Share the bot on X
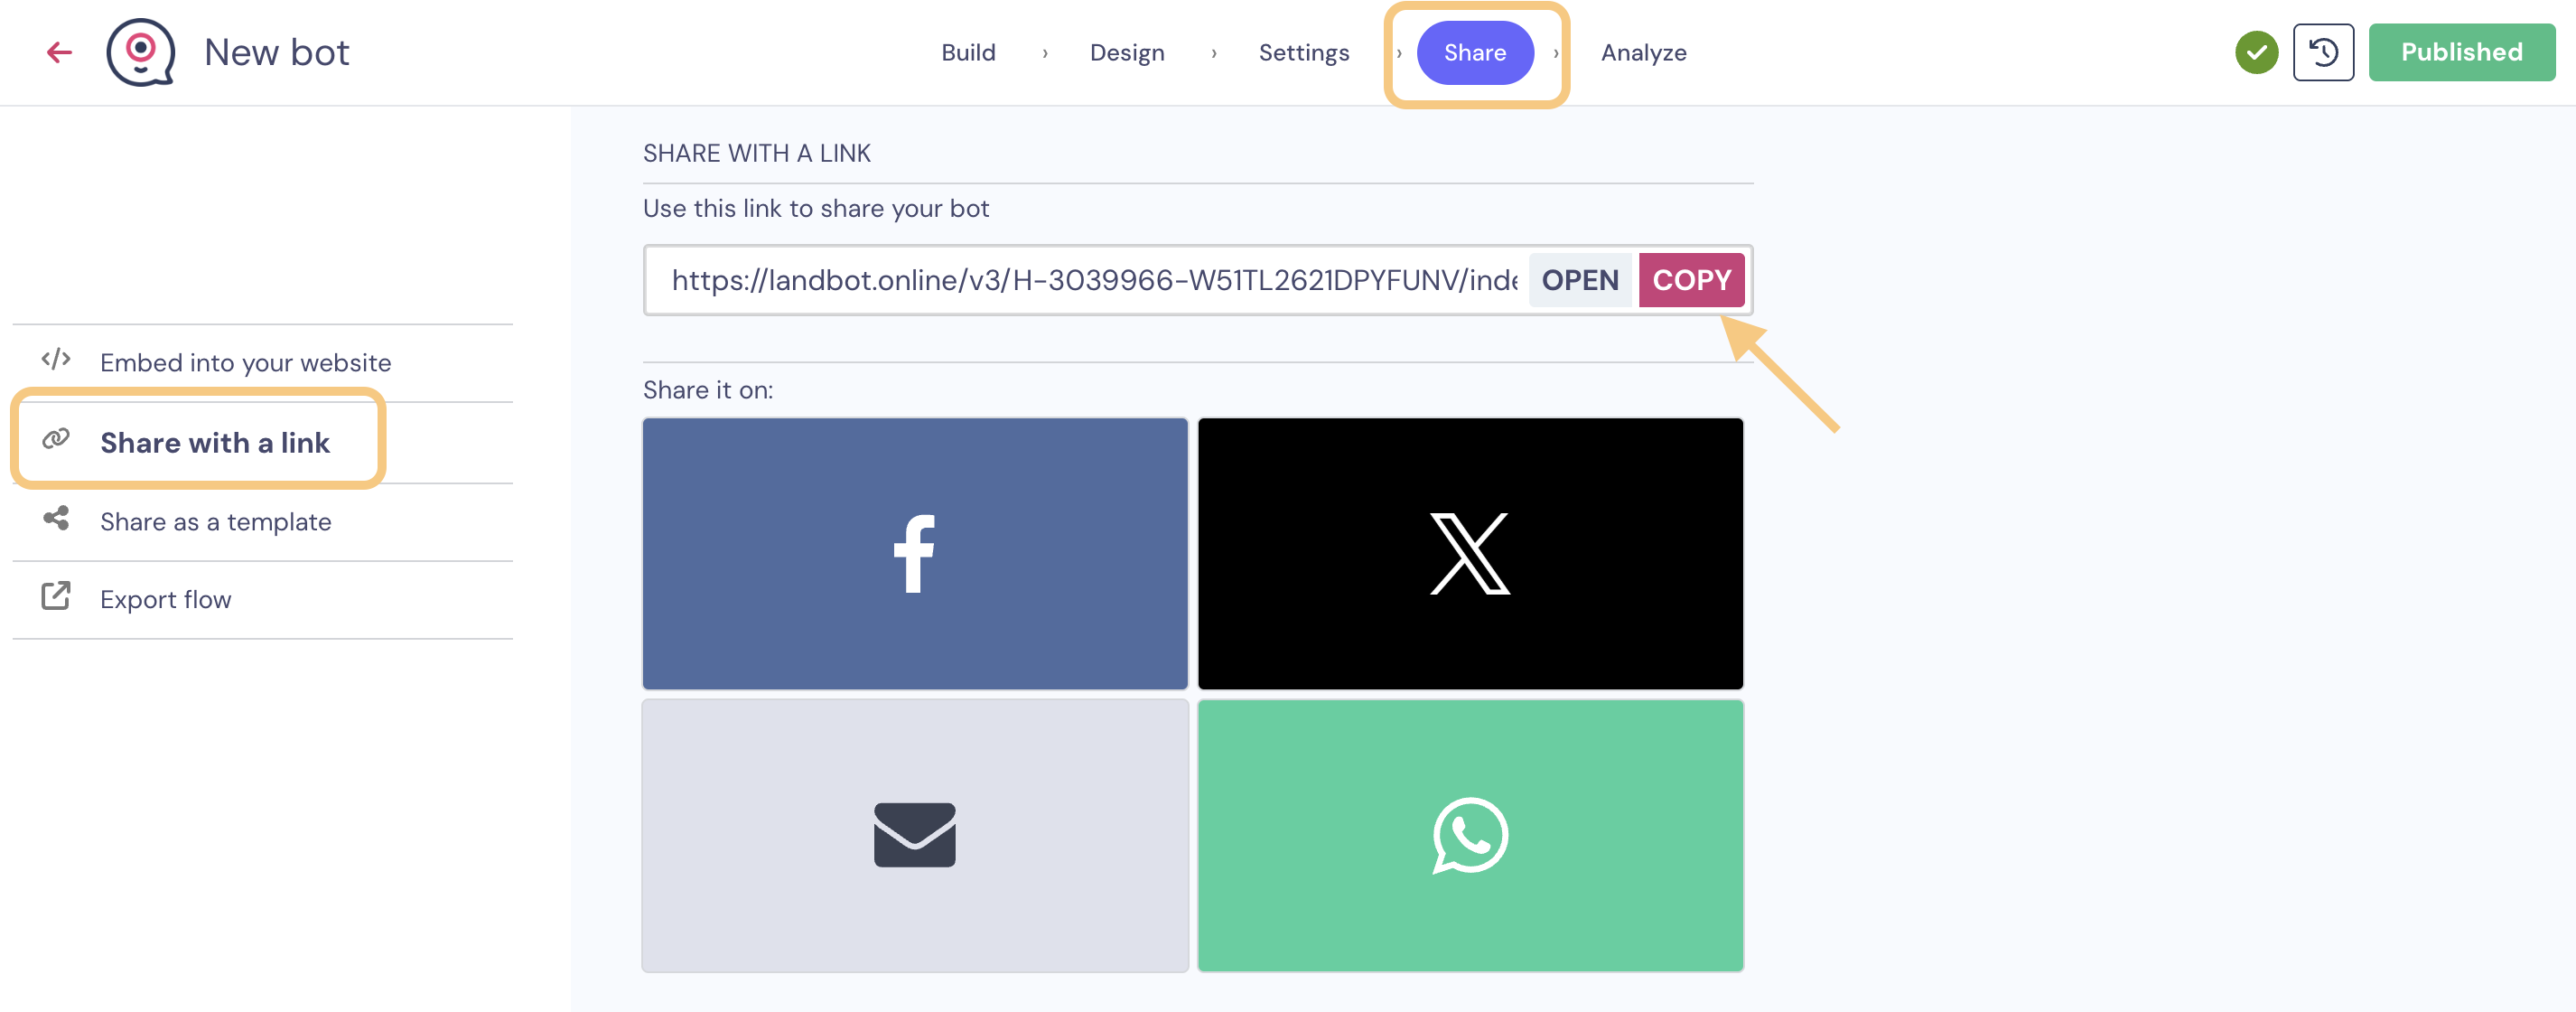The height and width of the screenshot is (1012, 2576). pyautogui.click(x=1470, y=553)
